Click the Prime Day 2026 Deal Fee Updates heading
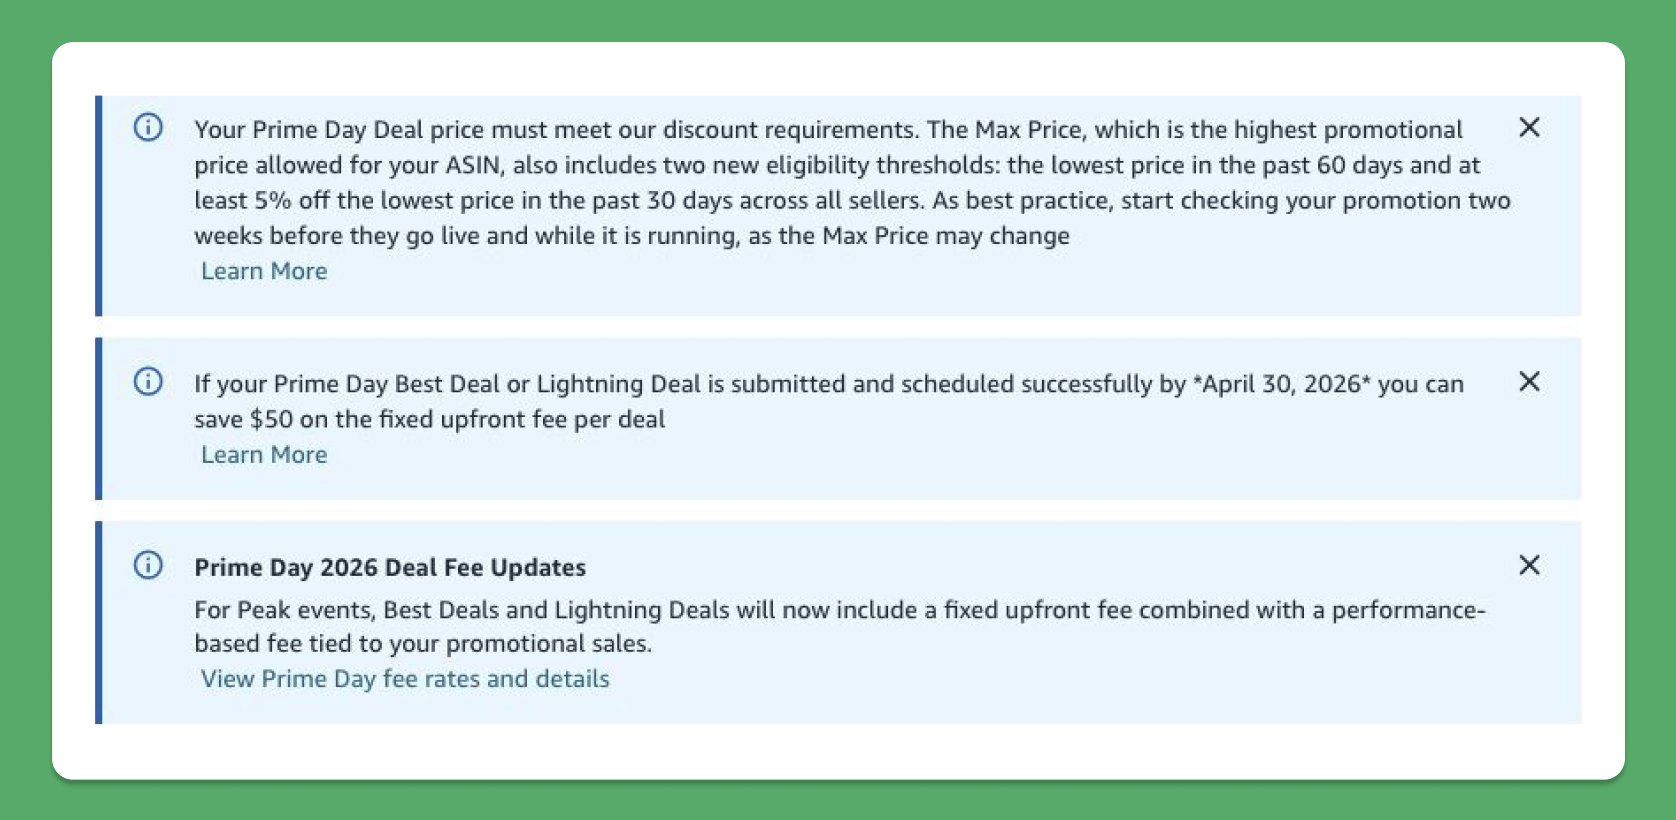 click(x=390, y=567)
